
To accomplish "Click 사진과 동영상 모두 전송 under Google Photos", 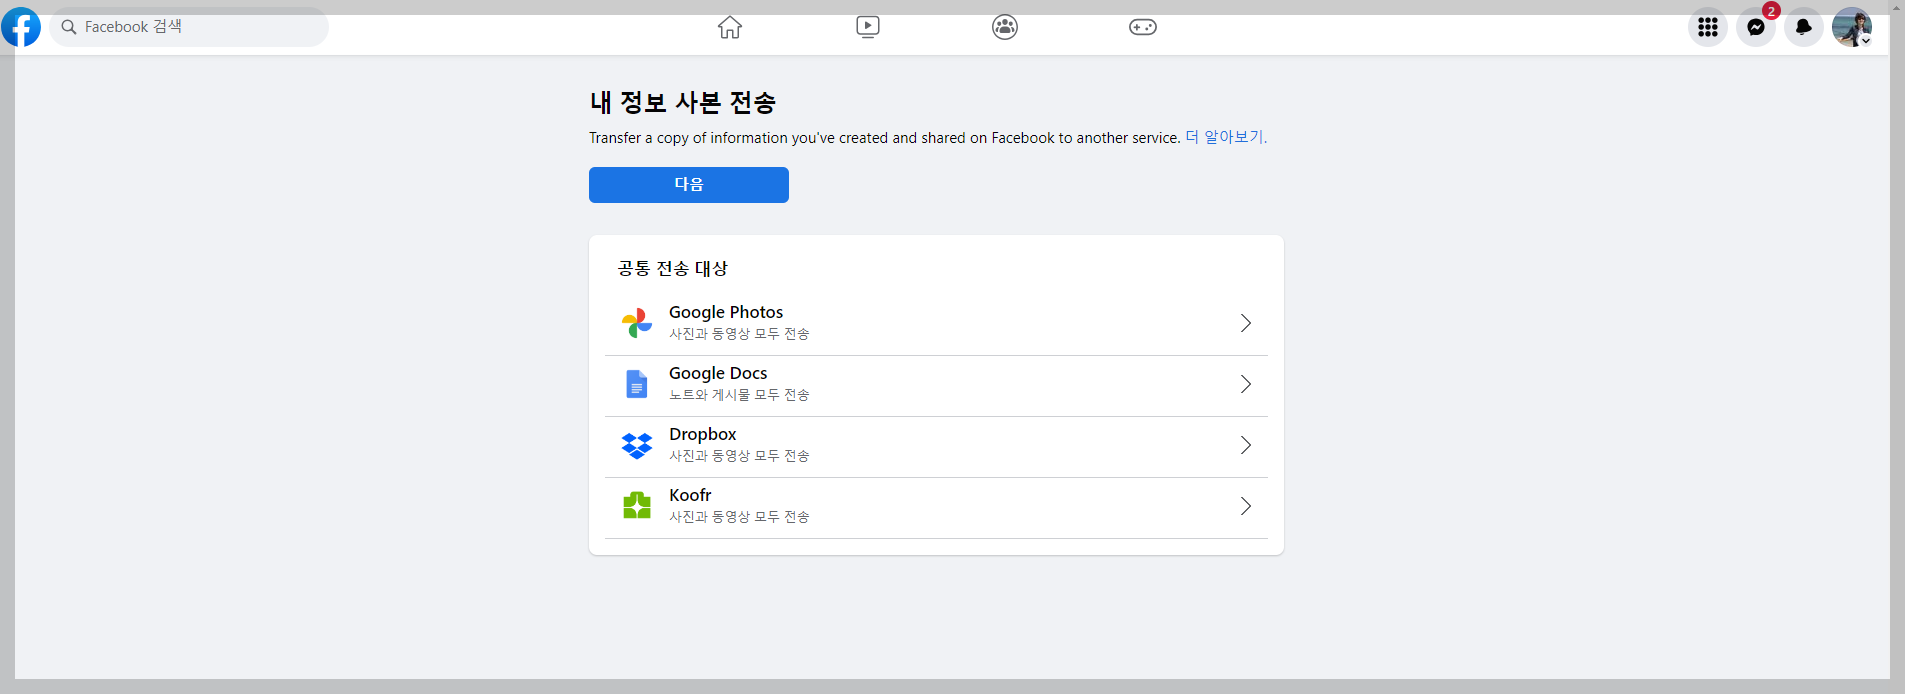I will [739, 334].
